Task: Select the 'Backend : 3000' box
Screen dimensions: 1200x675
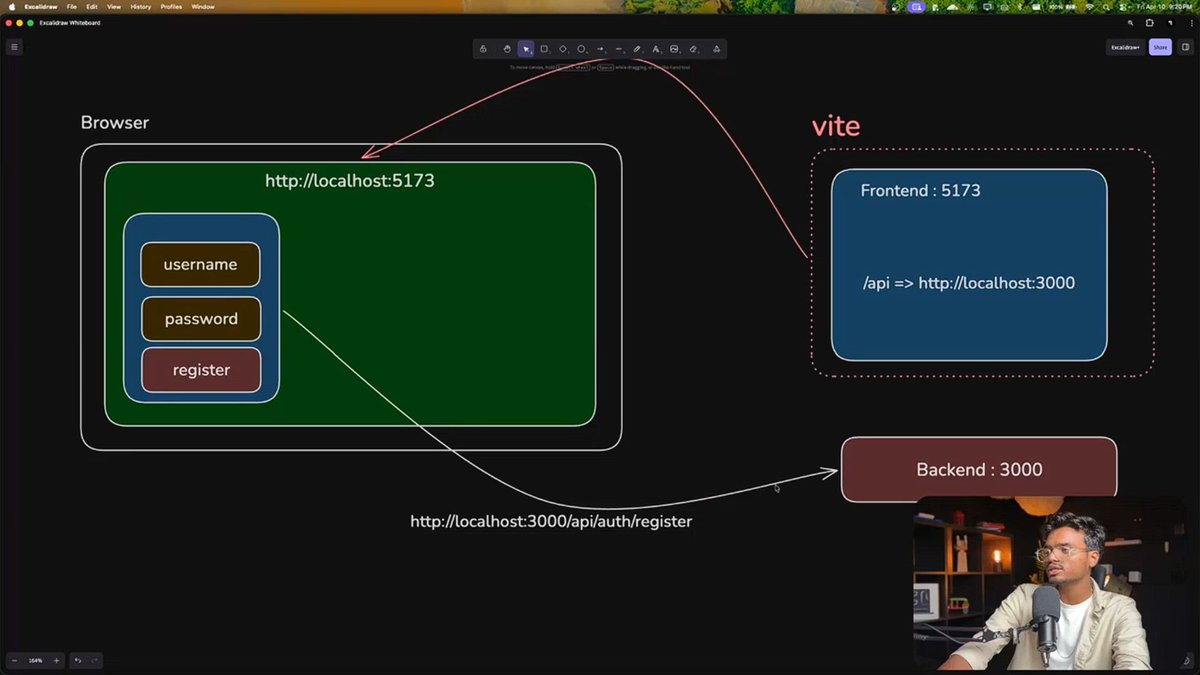Action: tap(979, 469)
